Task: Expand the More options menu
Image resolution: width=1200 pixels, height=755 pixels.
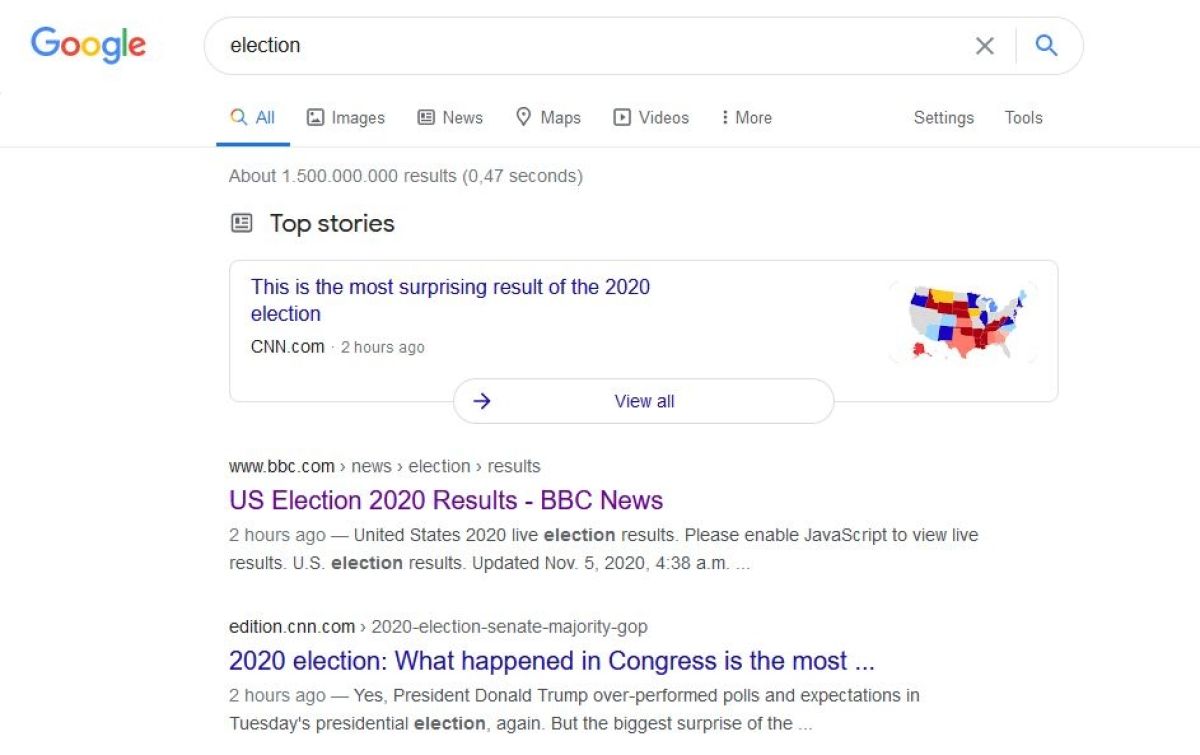Action: tap(746, 117)
